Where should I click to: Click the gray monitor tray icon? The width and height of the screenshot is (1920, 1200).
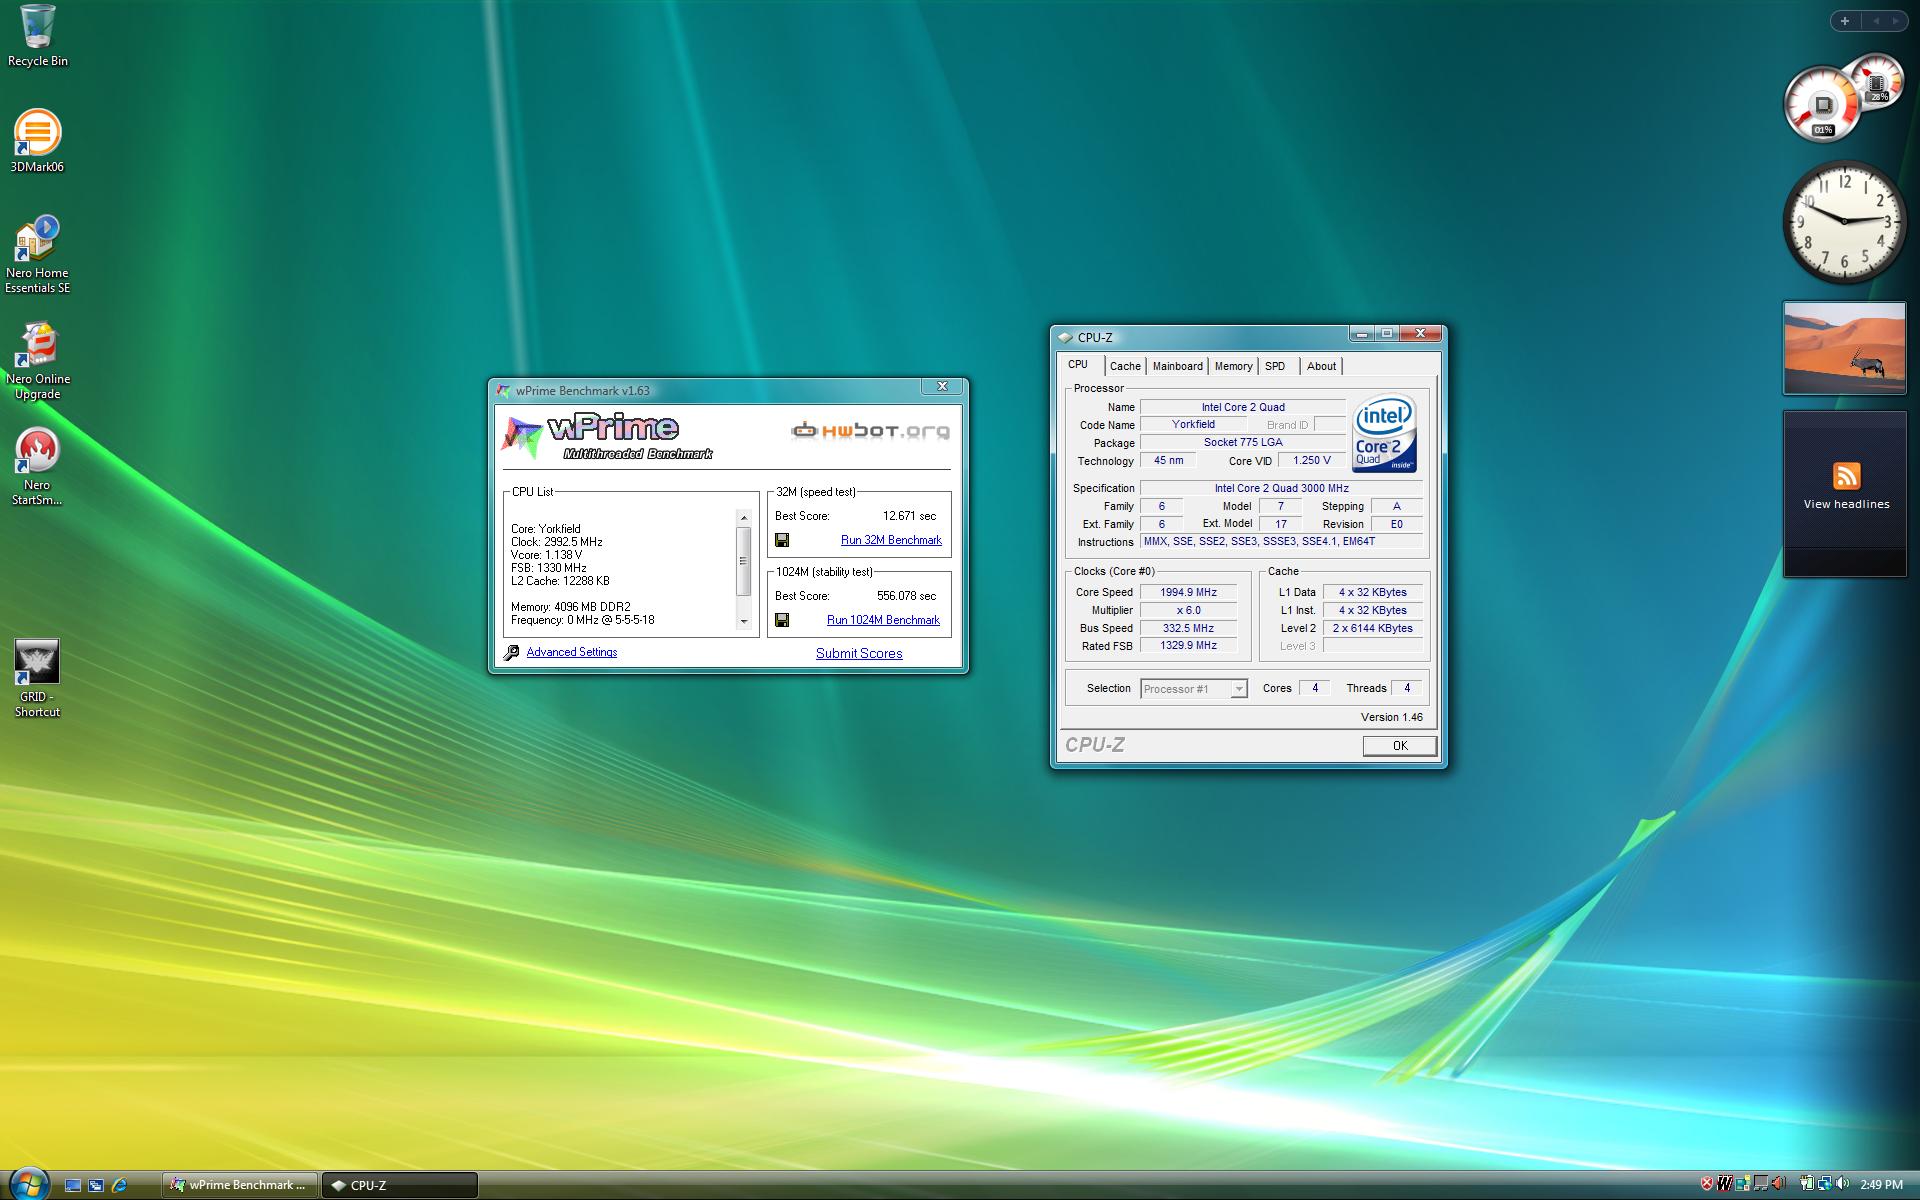[1761, 1184]
